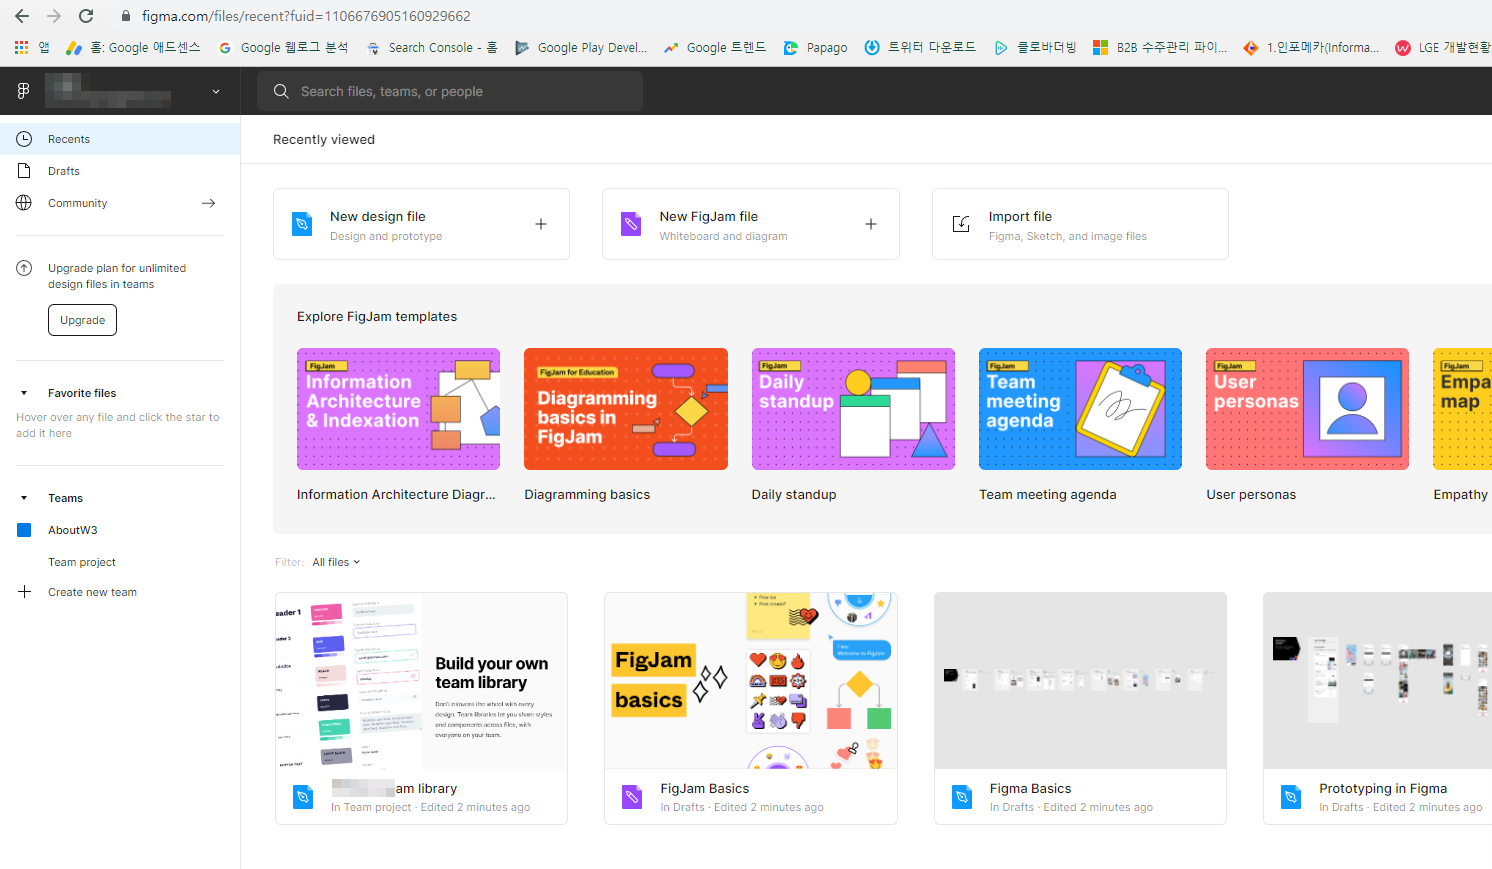This screenshot has height=869, width=1492.
Task: Click the design icon beside team library file
Action: (x=303, y=797)
